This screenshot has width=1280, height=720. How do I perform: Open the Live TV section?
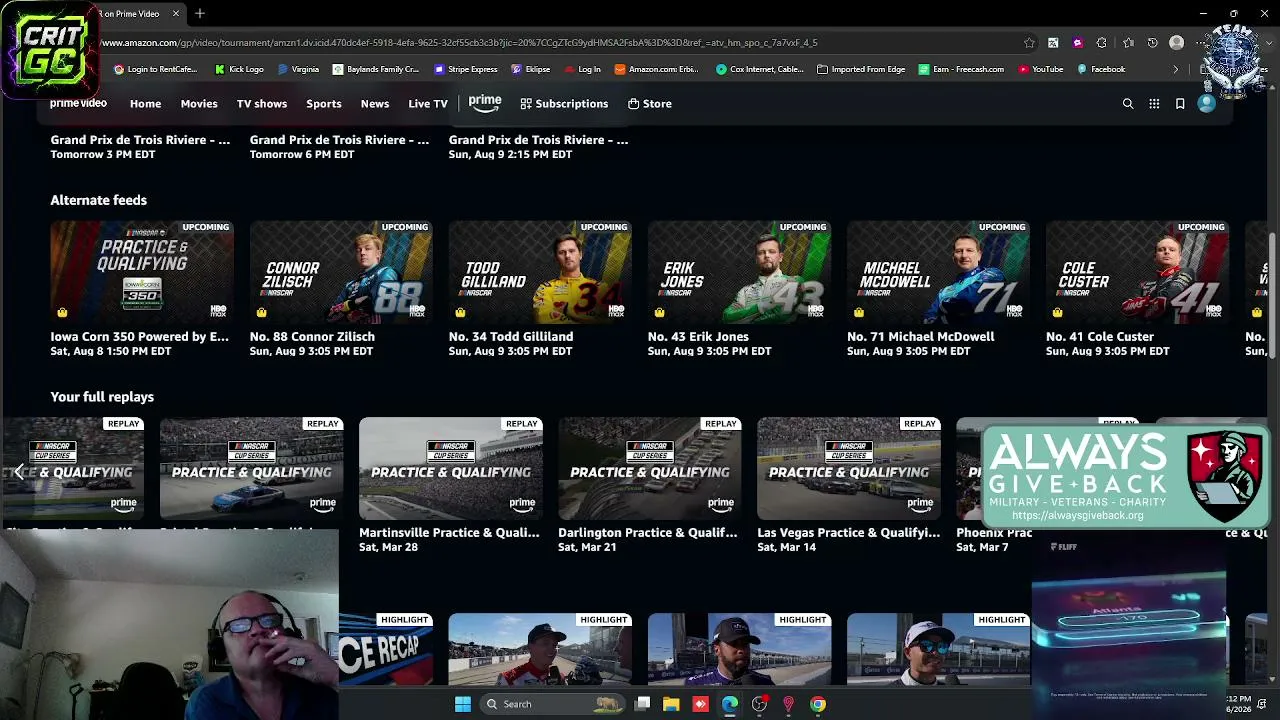(x=428, y=104)
